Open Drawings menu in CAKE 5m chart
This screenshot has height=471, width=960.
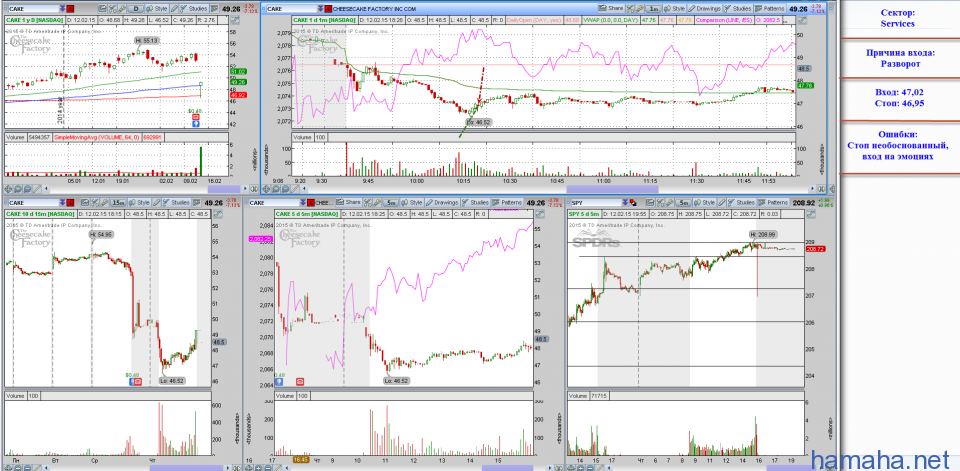click(x=441, y=203)
